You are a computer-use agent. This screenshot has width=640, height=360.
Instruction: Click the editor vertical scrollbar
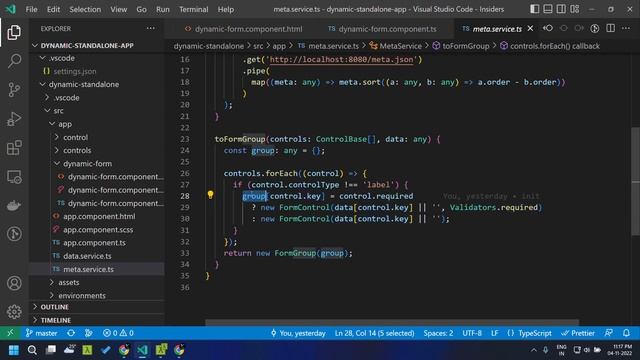point(636,181)
